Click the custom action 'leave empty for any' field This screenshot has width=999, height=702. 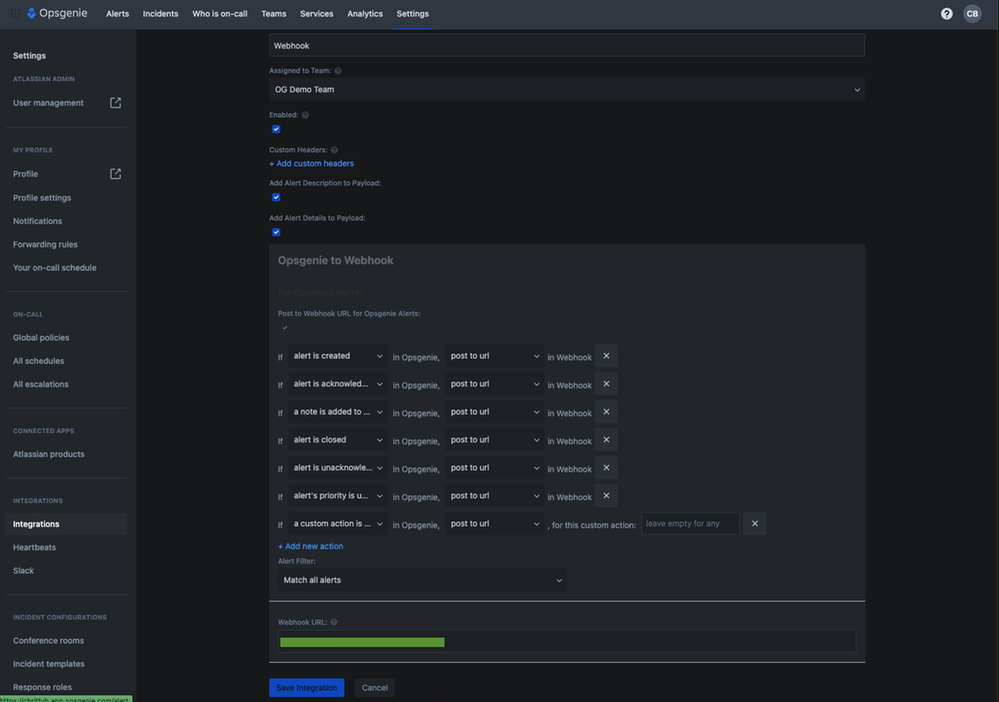691,524
